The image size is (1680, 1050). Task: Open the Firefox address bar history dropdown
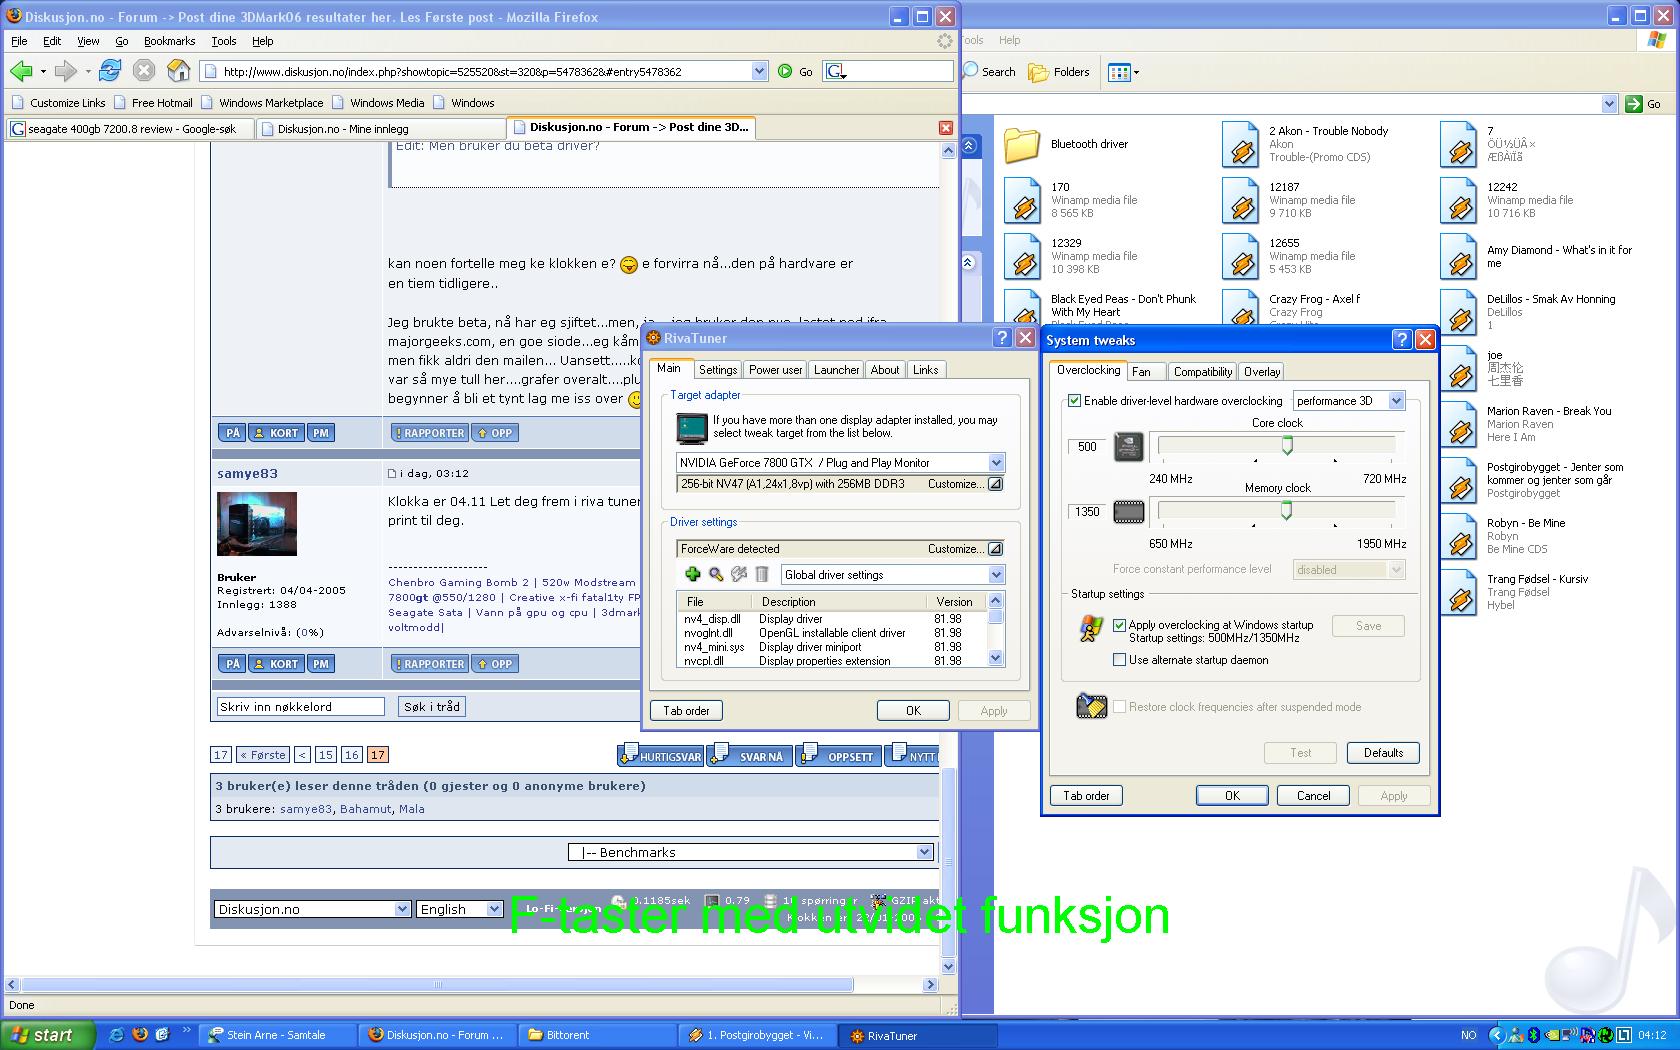[759, 71]
